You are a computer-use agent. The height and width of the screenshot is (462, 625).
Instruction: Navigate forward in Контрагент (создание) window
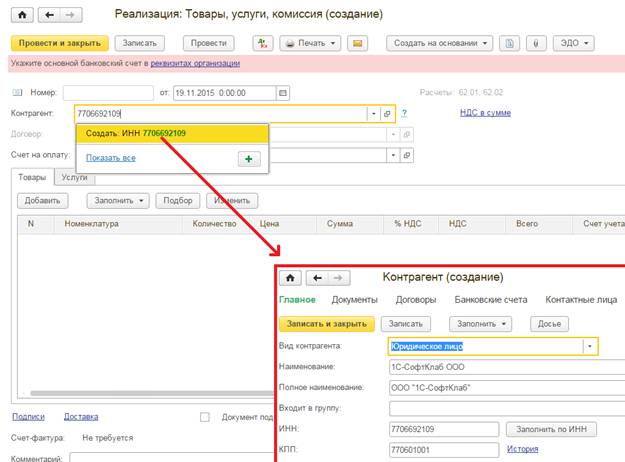339,278
